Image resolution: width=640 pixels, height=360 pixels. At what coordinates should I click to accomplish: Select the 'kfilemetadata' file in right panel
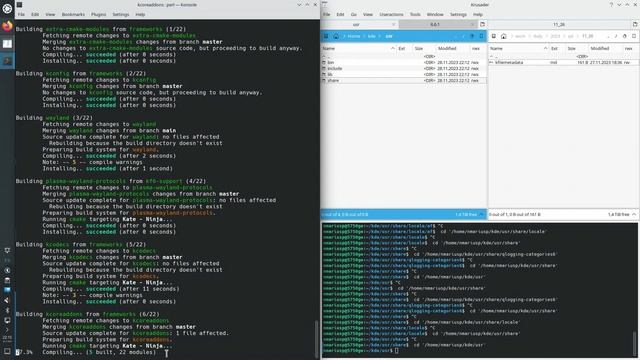coord(563,62)
